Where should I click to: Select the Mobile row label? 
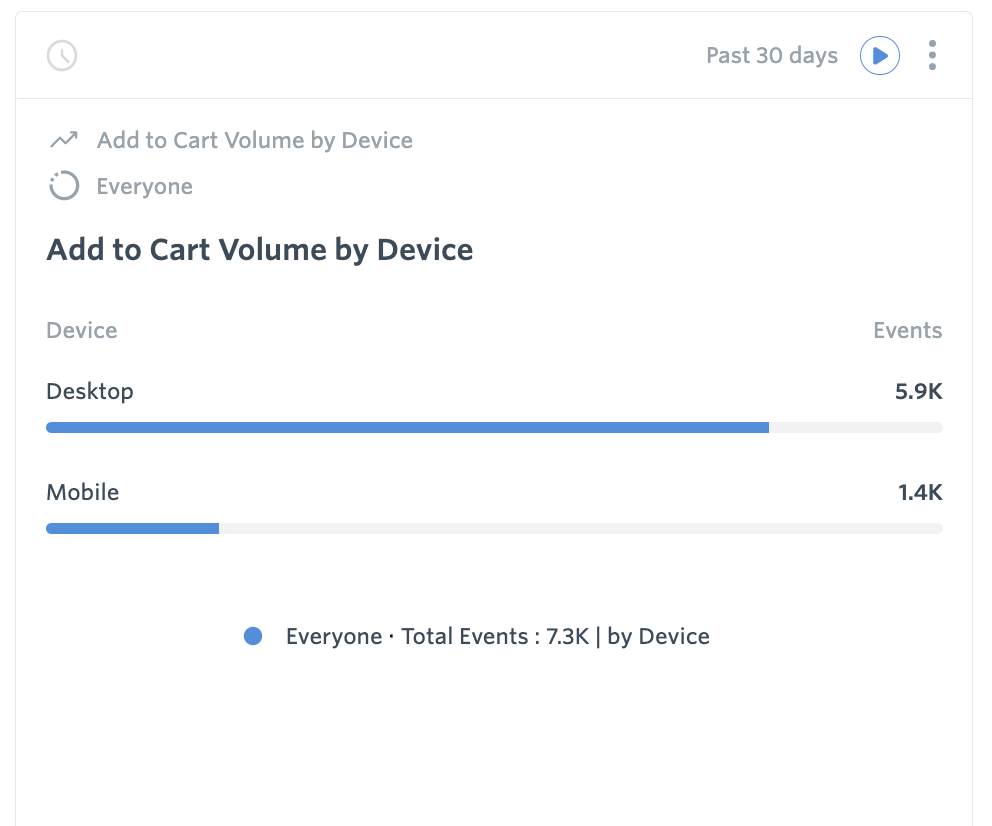[82, 492]
